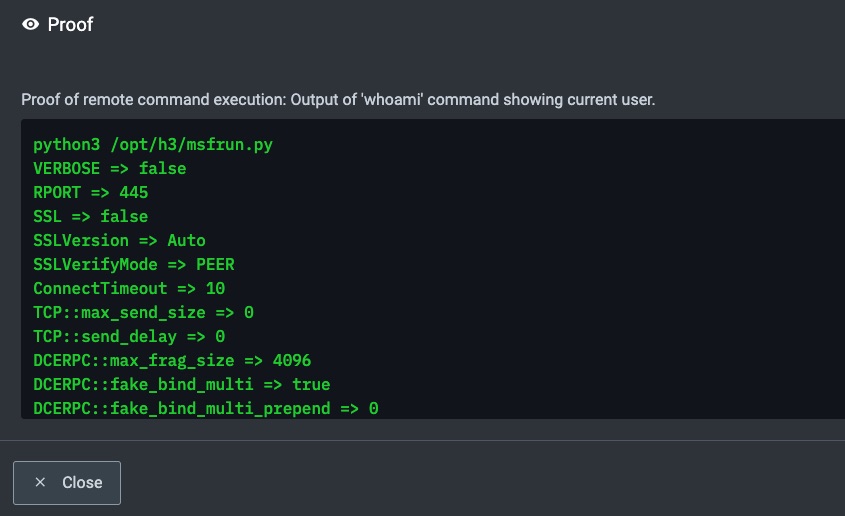Click the 'whoami' word in description
Viewport: 845px width, 516px height.
392,100
